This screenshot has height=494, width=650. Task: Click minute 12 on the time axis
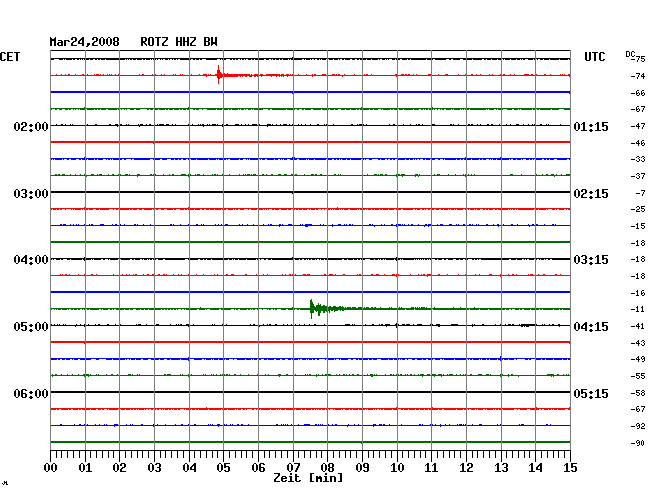[466, 468]
